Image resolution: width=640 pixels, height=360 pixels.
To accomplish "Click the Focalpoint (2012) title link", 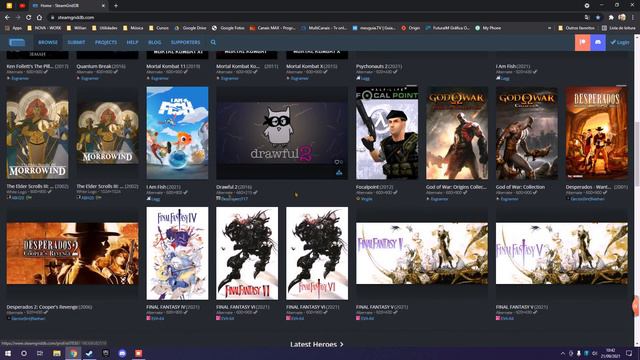I will [x=374, y=187].
